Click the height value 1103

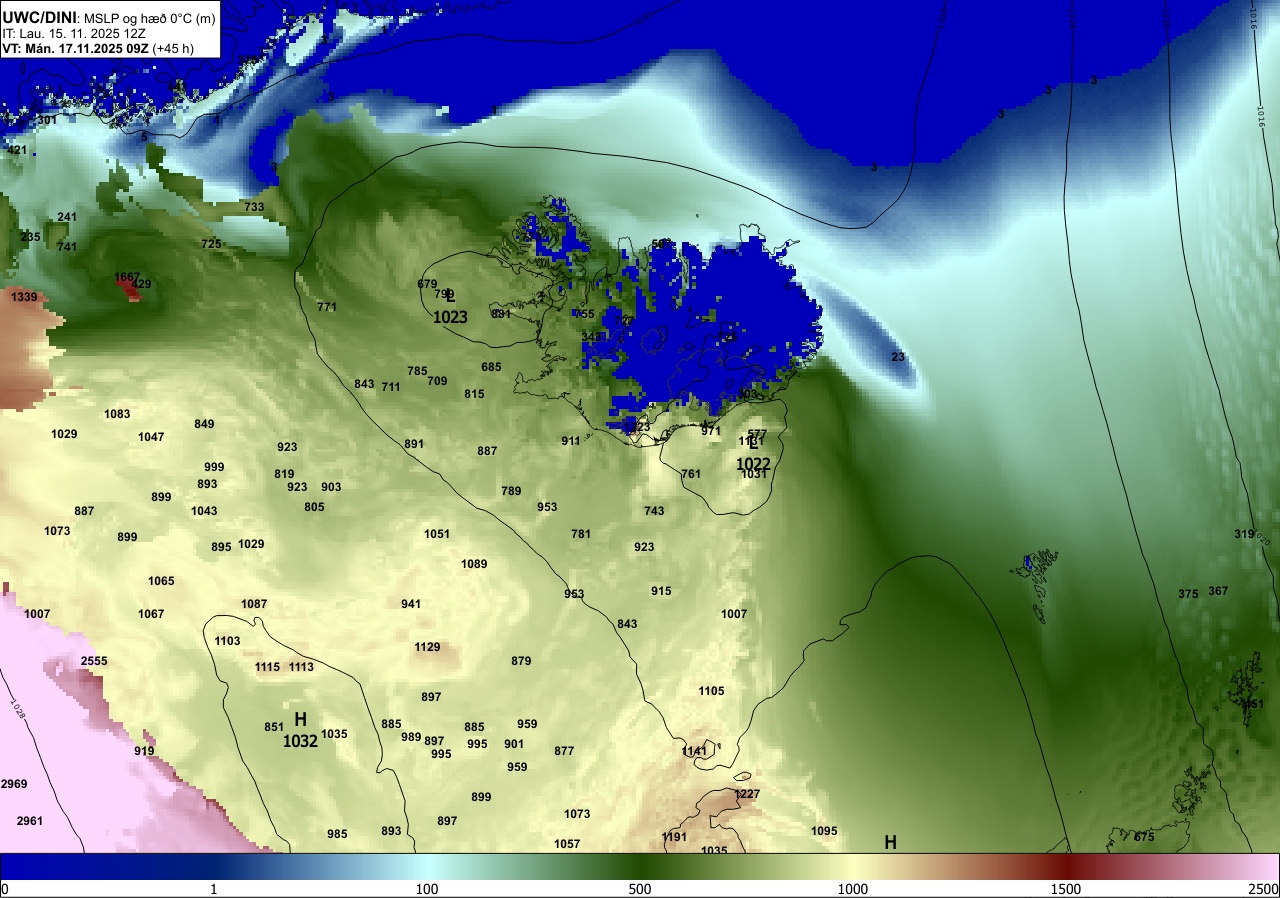point(227,641)
